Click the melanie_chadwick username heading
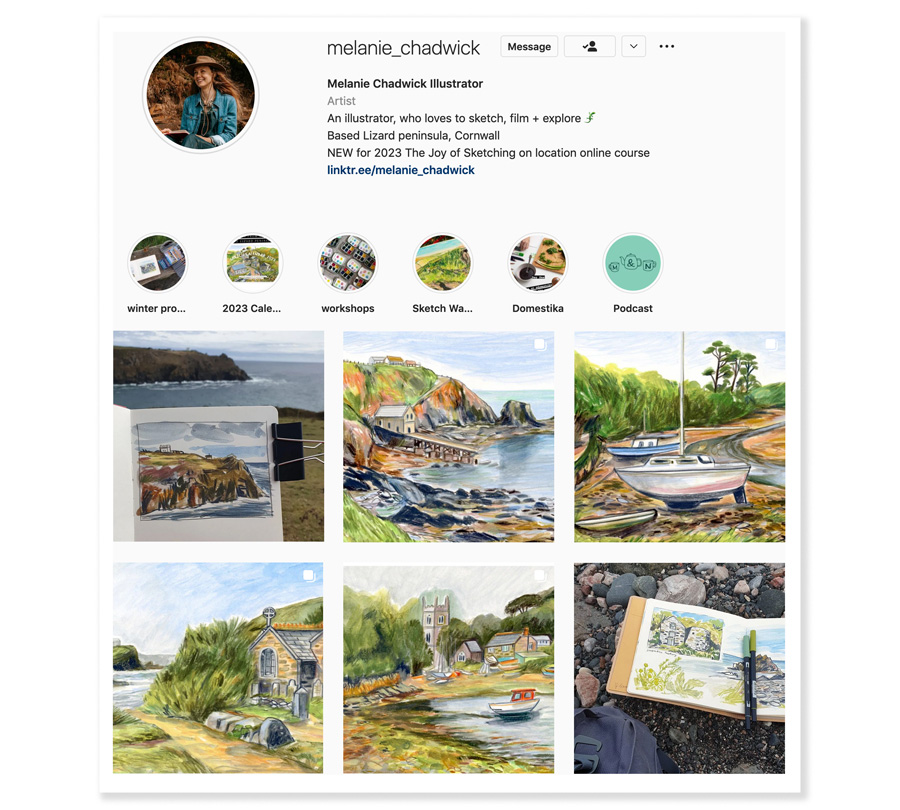Image resolution: width=900 pixels, height=810 pixels. point(403,48)
